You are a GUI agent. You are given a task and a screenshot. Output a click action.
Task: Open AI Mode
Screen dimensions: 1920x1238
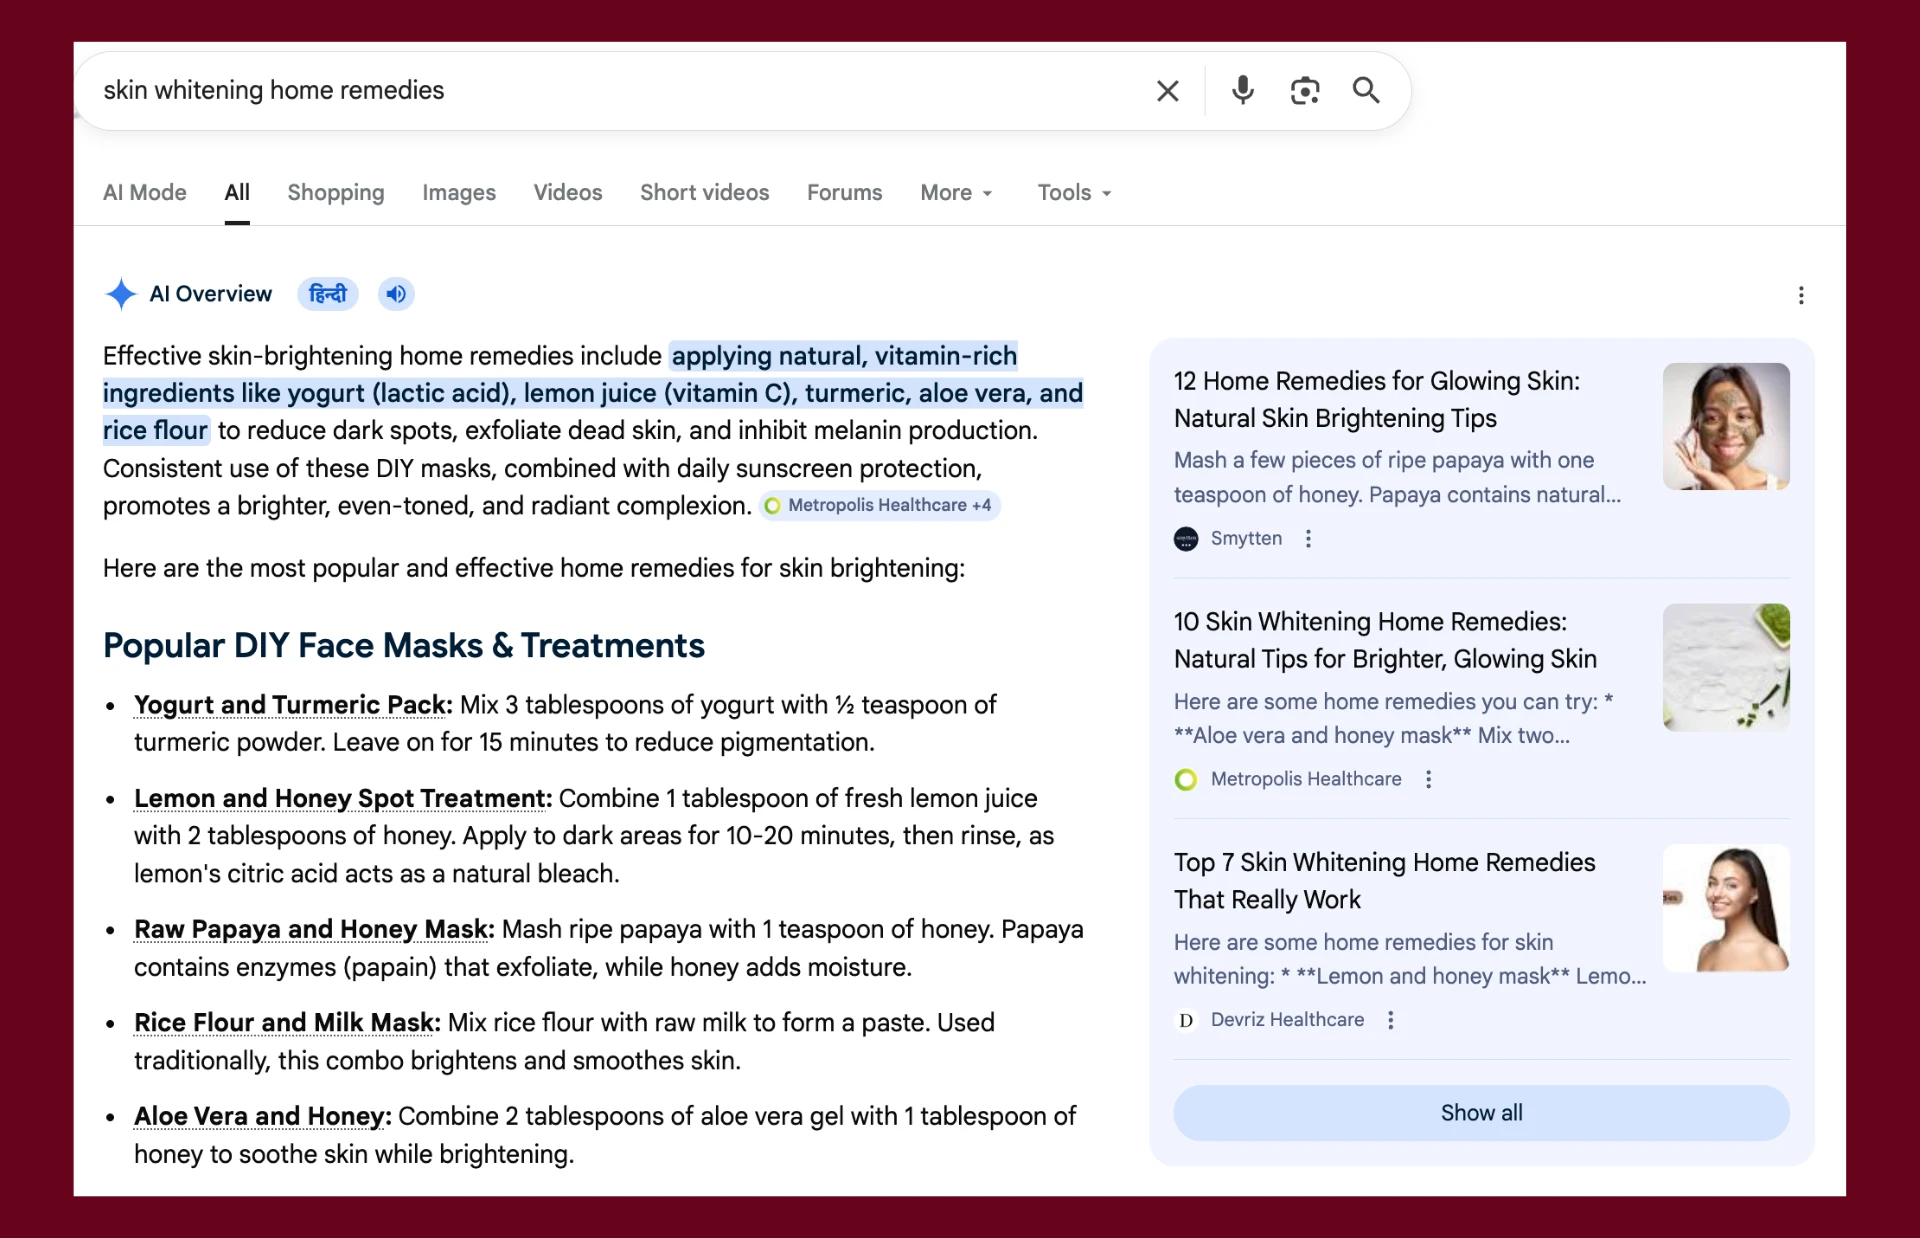coord(144,192)
